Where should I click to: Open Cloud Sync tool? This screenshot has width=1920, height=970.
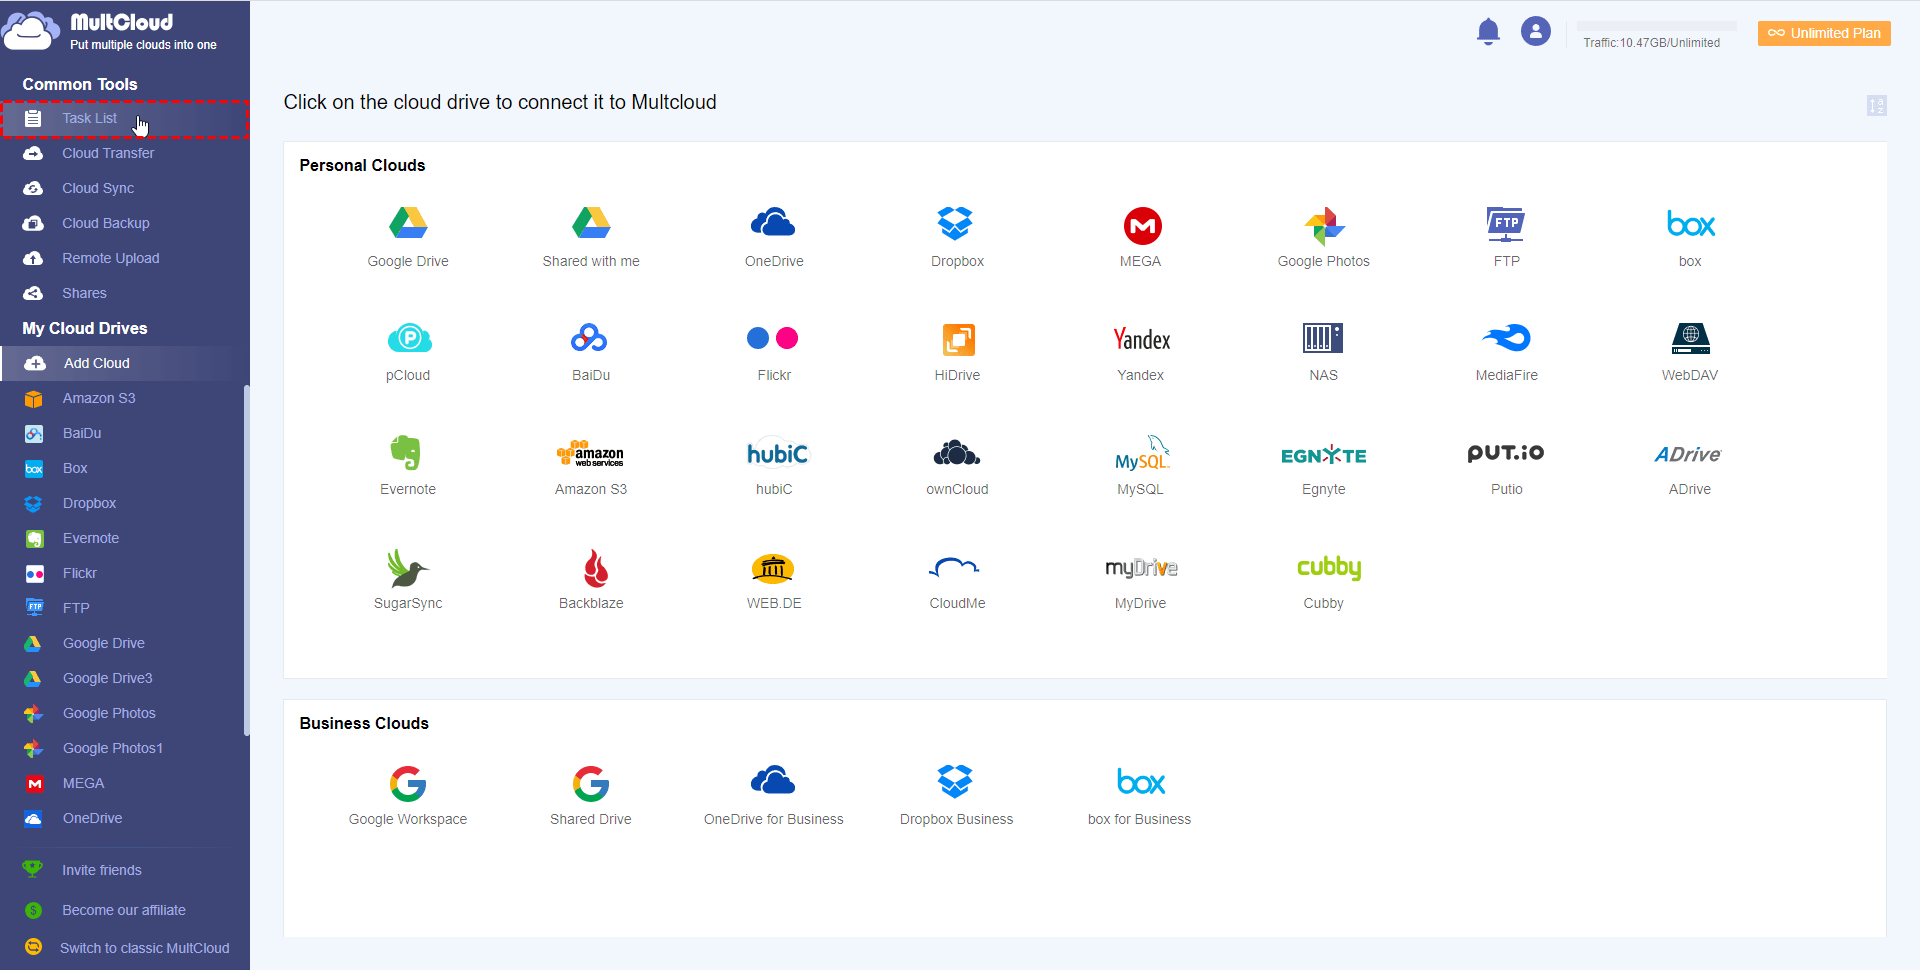pyautogui.click(x=124, y=188)
